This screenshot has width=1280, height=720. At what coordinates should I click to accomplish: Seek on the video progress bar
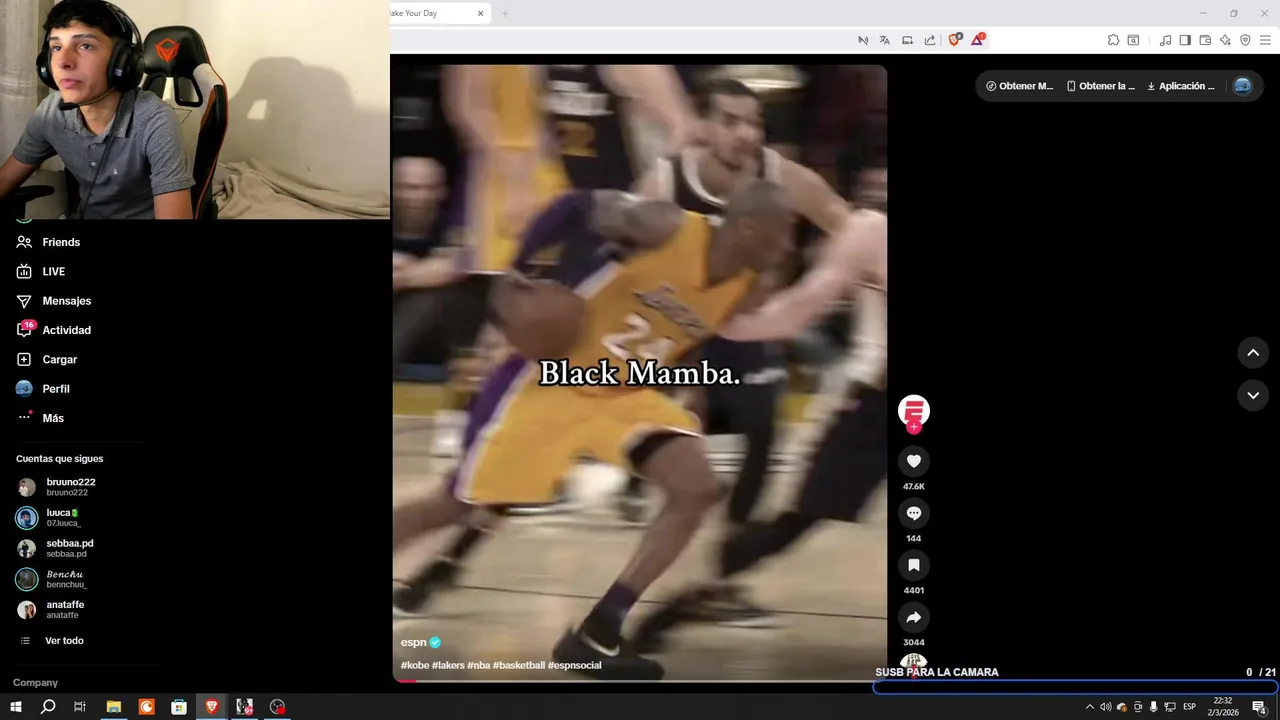click(x=639, y=681)
